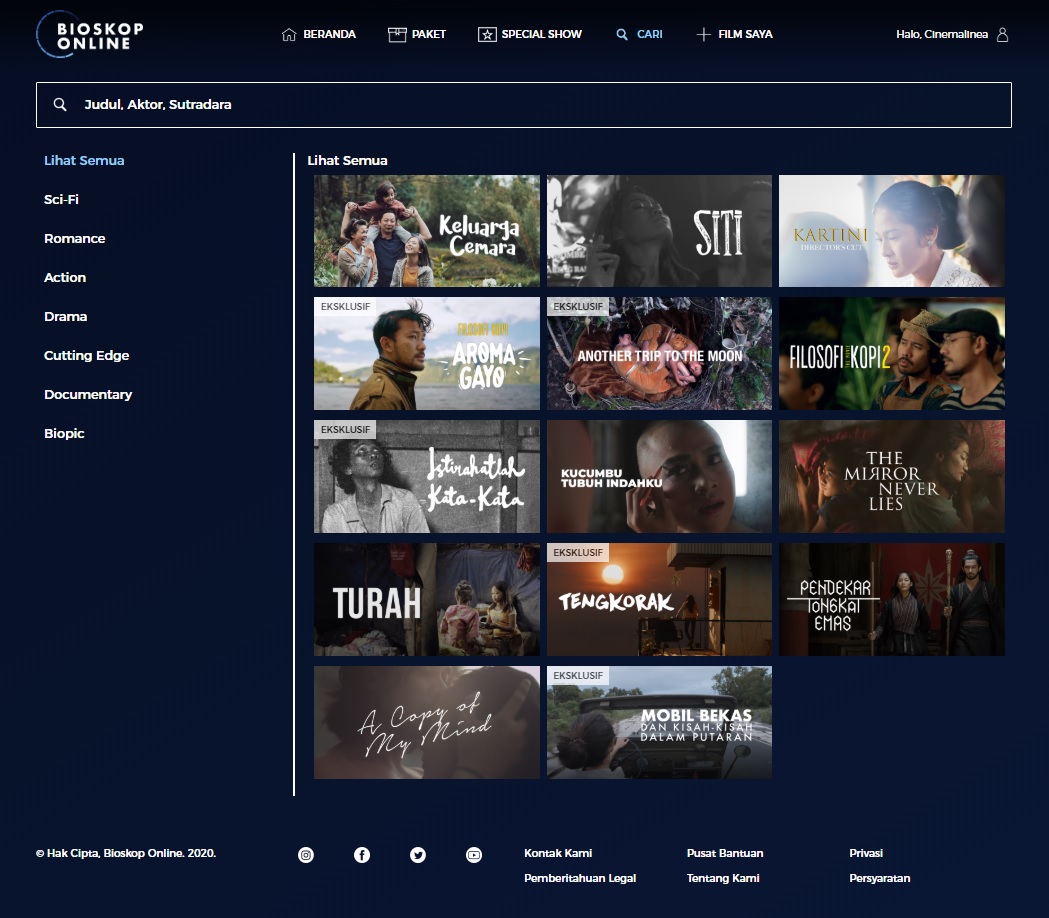Open the Tentang Kami link

(x=723, y=878)
